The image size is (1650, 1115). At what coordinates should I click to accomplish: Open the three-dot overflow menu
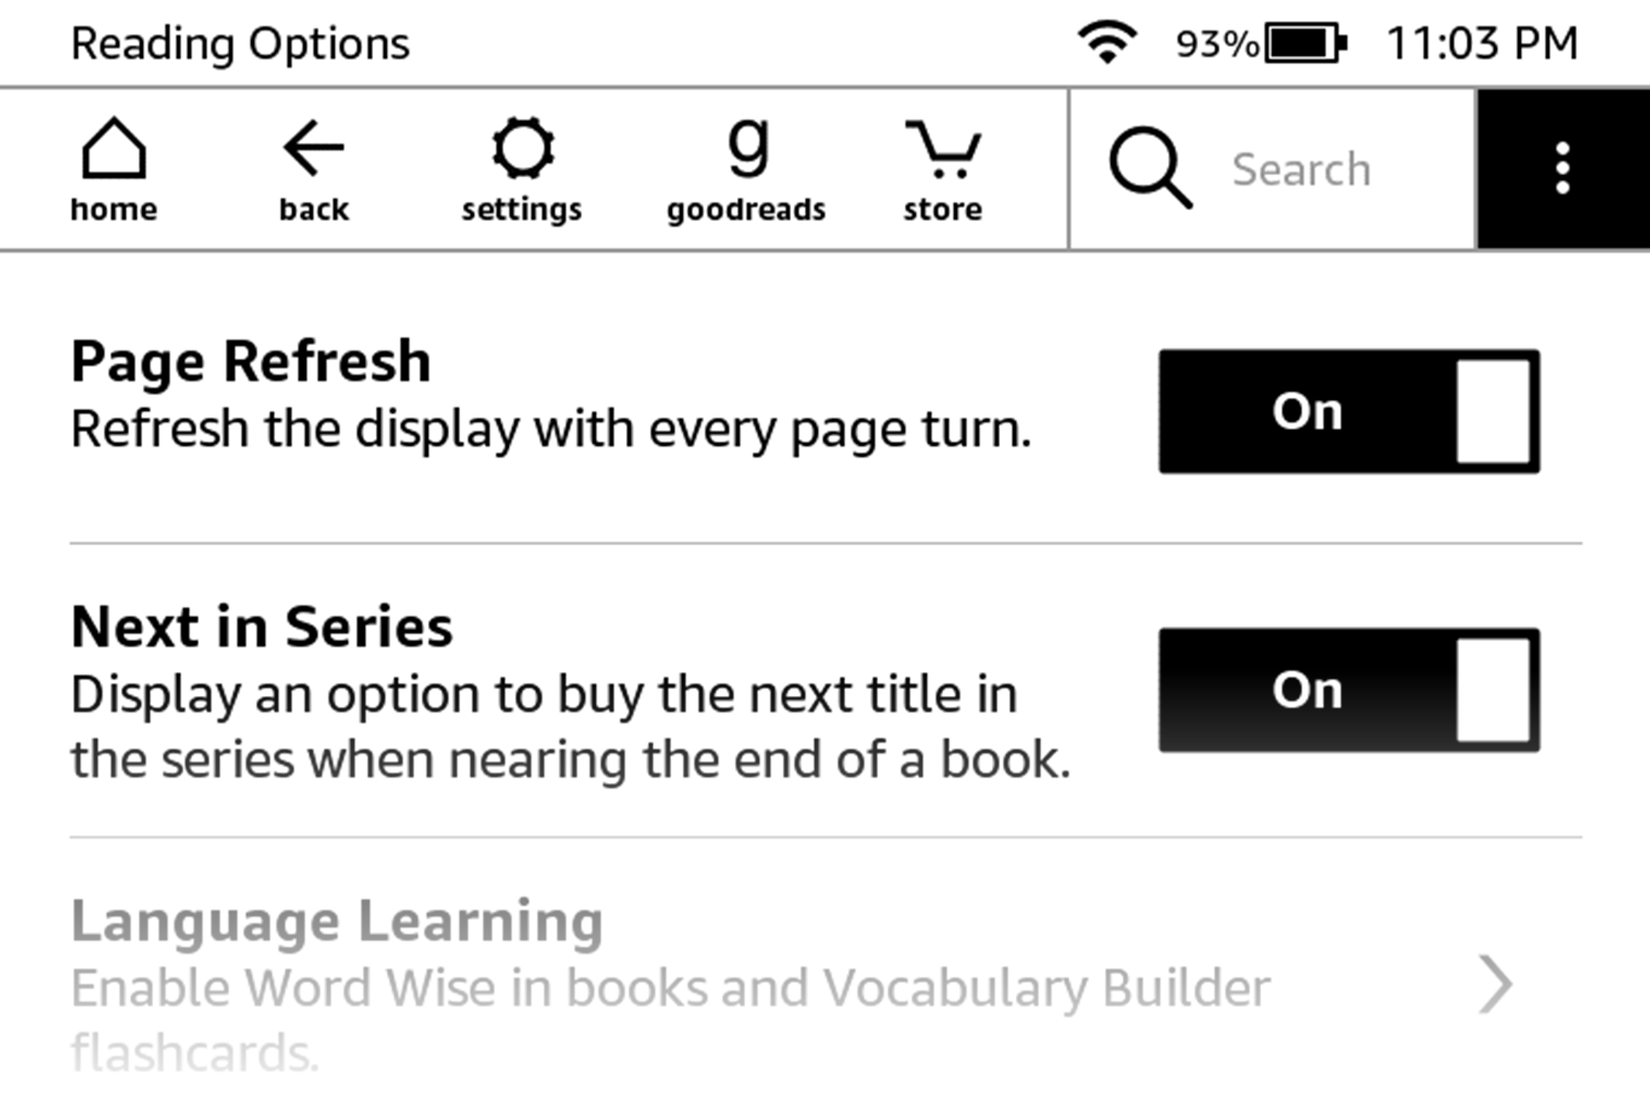pos(1562,166)
